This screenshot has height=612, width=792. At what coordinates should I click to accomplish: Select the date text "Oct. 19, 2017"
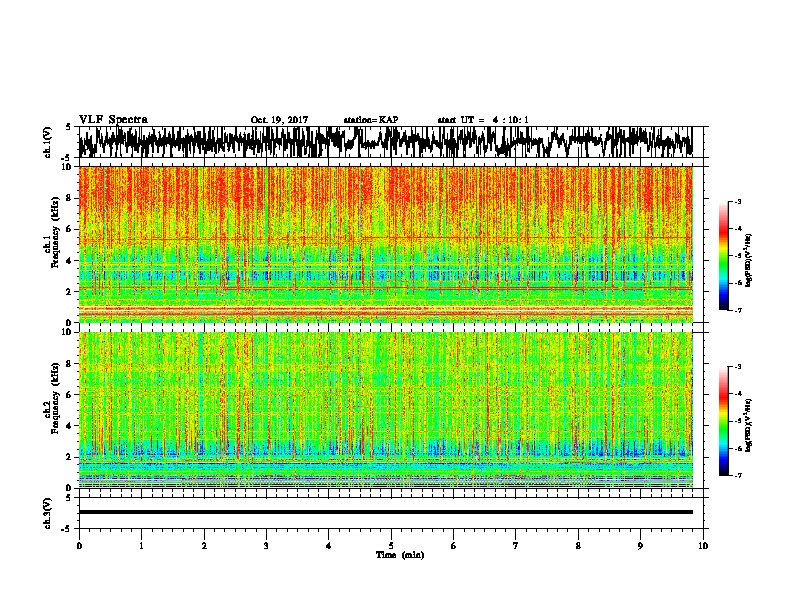pos(279,120)
